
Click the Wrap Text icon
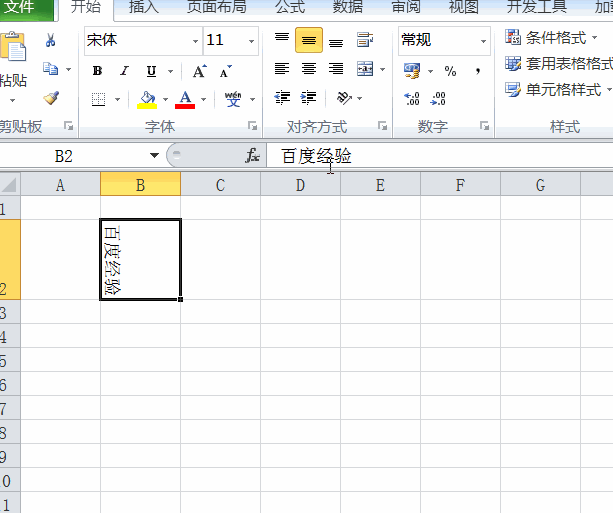click(364, 39)
